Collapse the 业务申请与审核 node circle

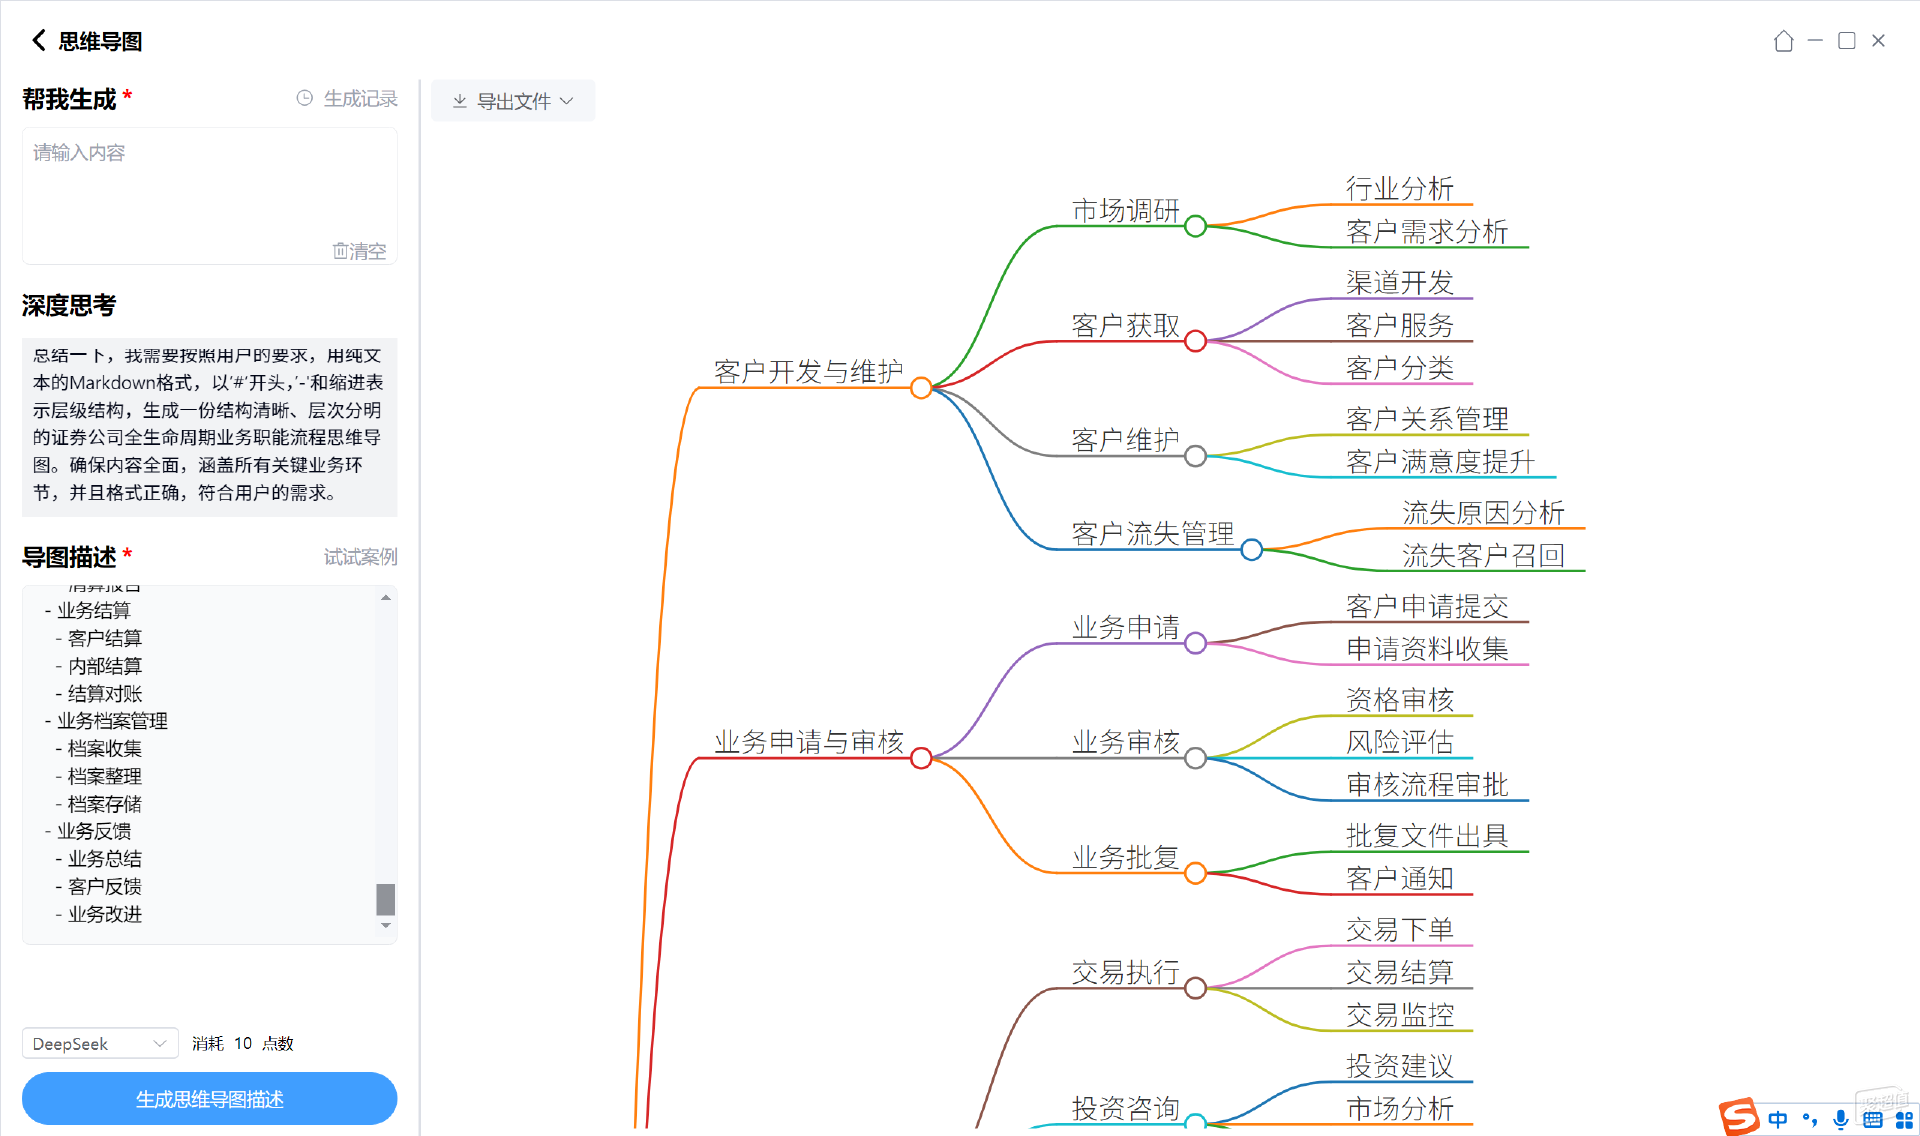tap(921, 758)
